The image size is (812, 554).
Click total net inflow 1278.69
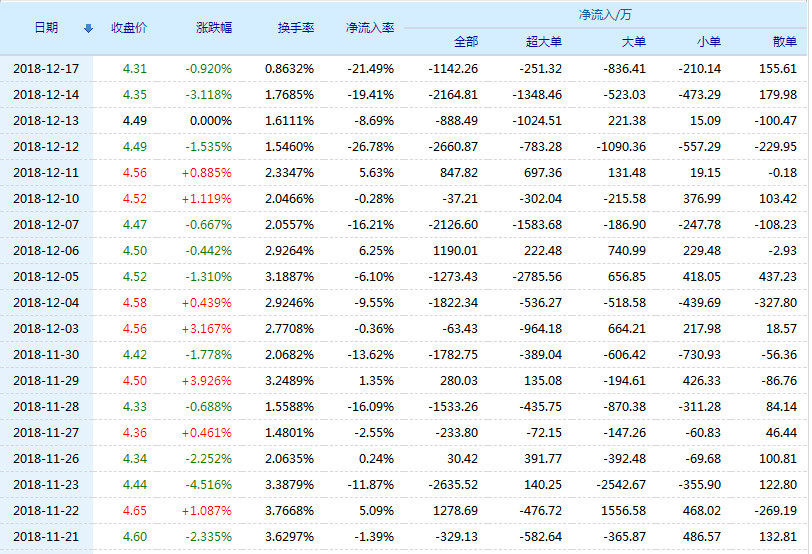pyautogui.click(x=455, y=511)
